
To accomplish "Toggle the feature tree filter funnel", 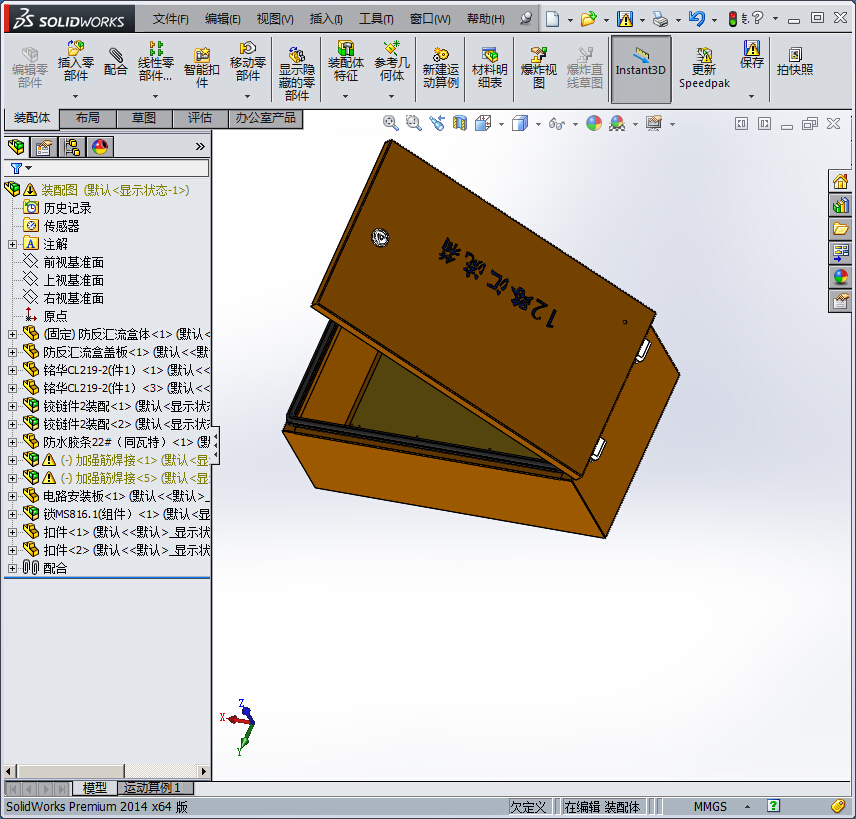I will (16, 168).
